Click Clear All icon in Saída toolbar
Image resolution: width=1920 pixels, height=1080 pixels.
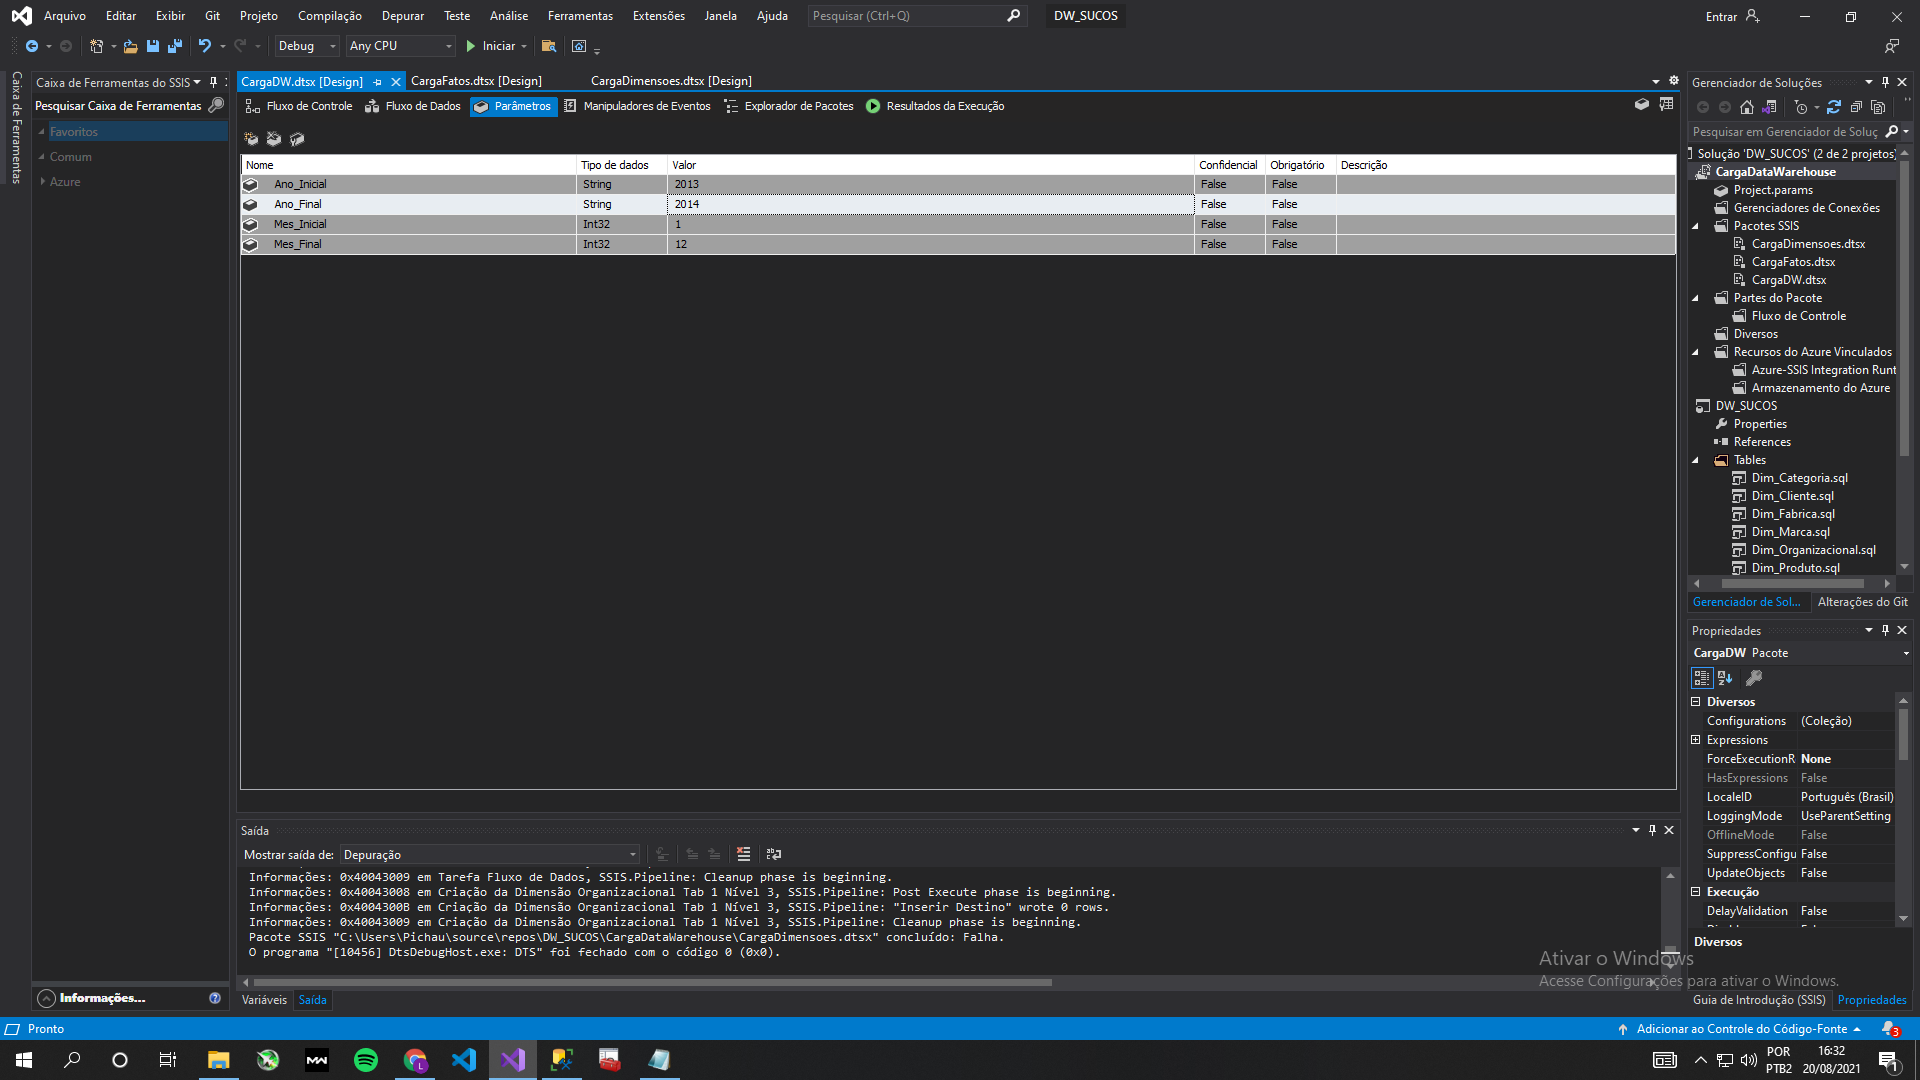coord(743,854)
